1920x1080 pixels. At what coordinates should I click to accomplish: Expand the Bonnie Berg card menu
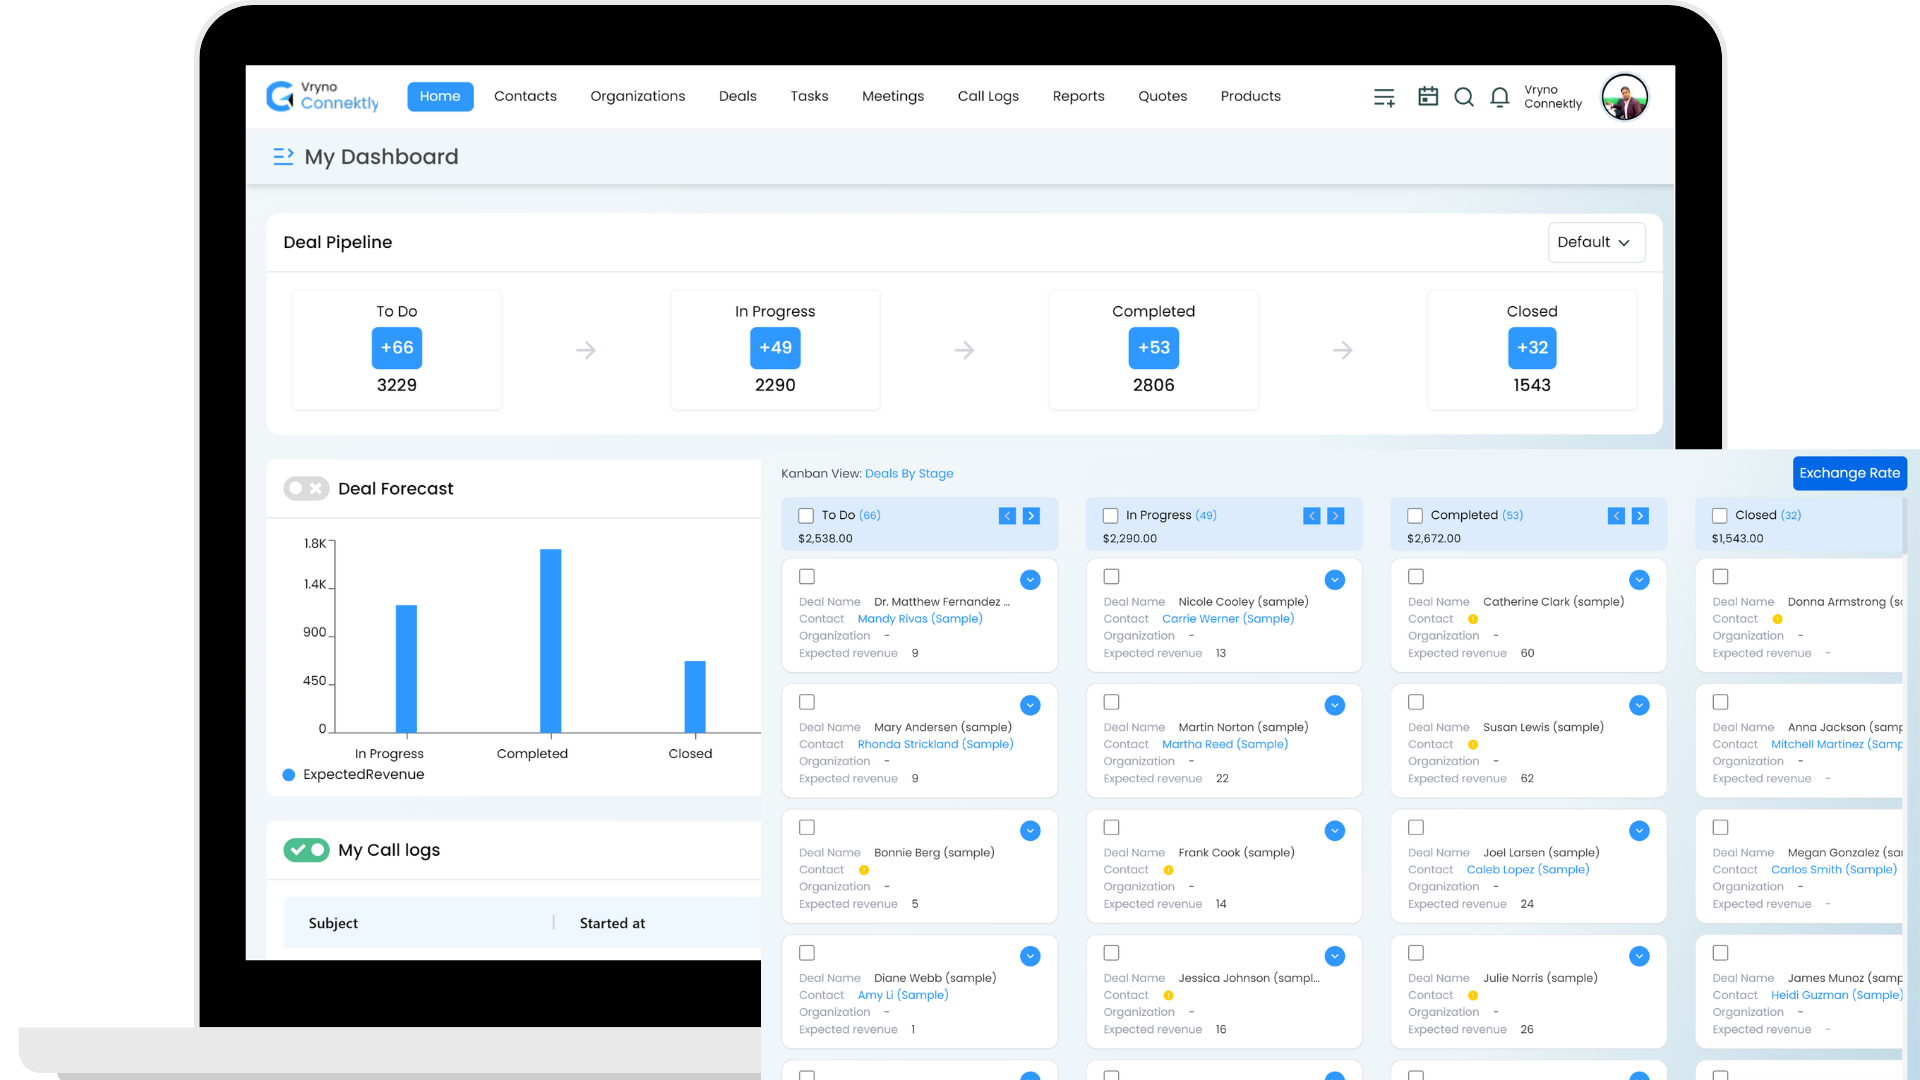point(1030,831)
